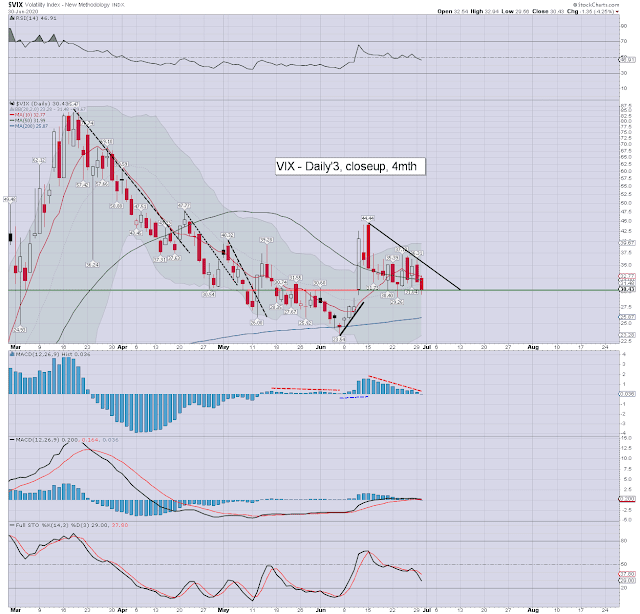Screen dimensions: 640x614
Task: Click the Chg change label in header
Action: (573, 11)
